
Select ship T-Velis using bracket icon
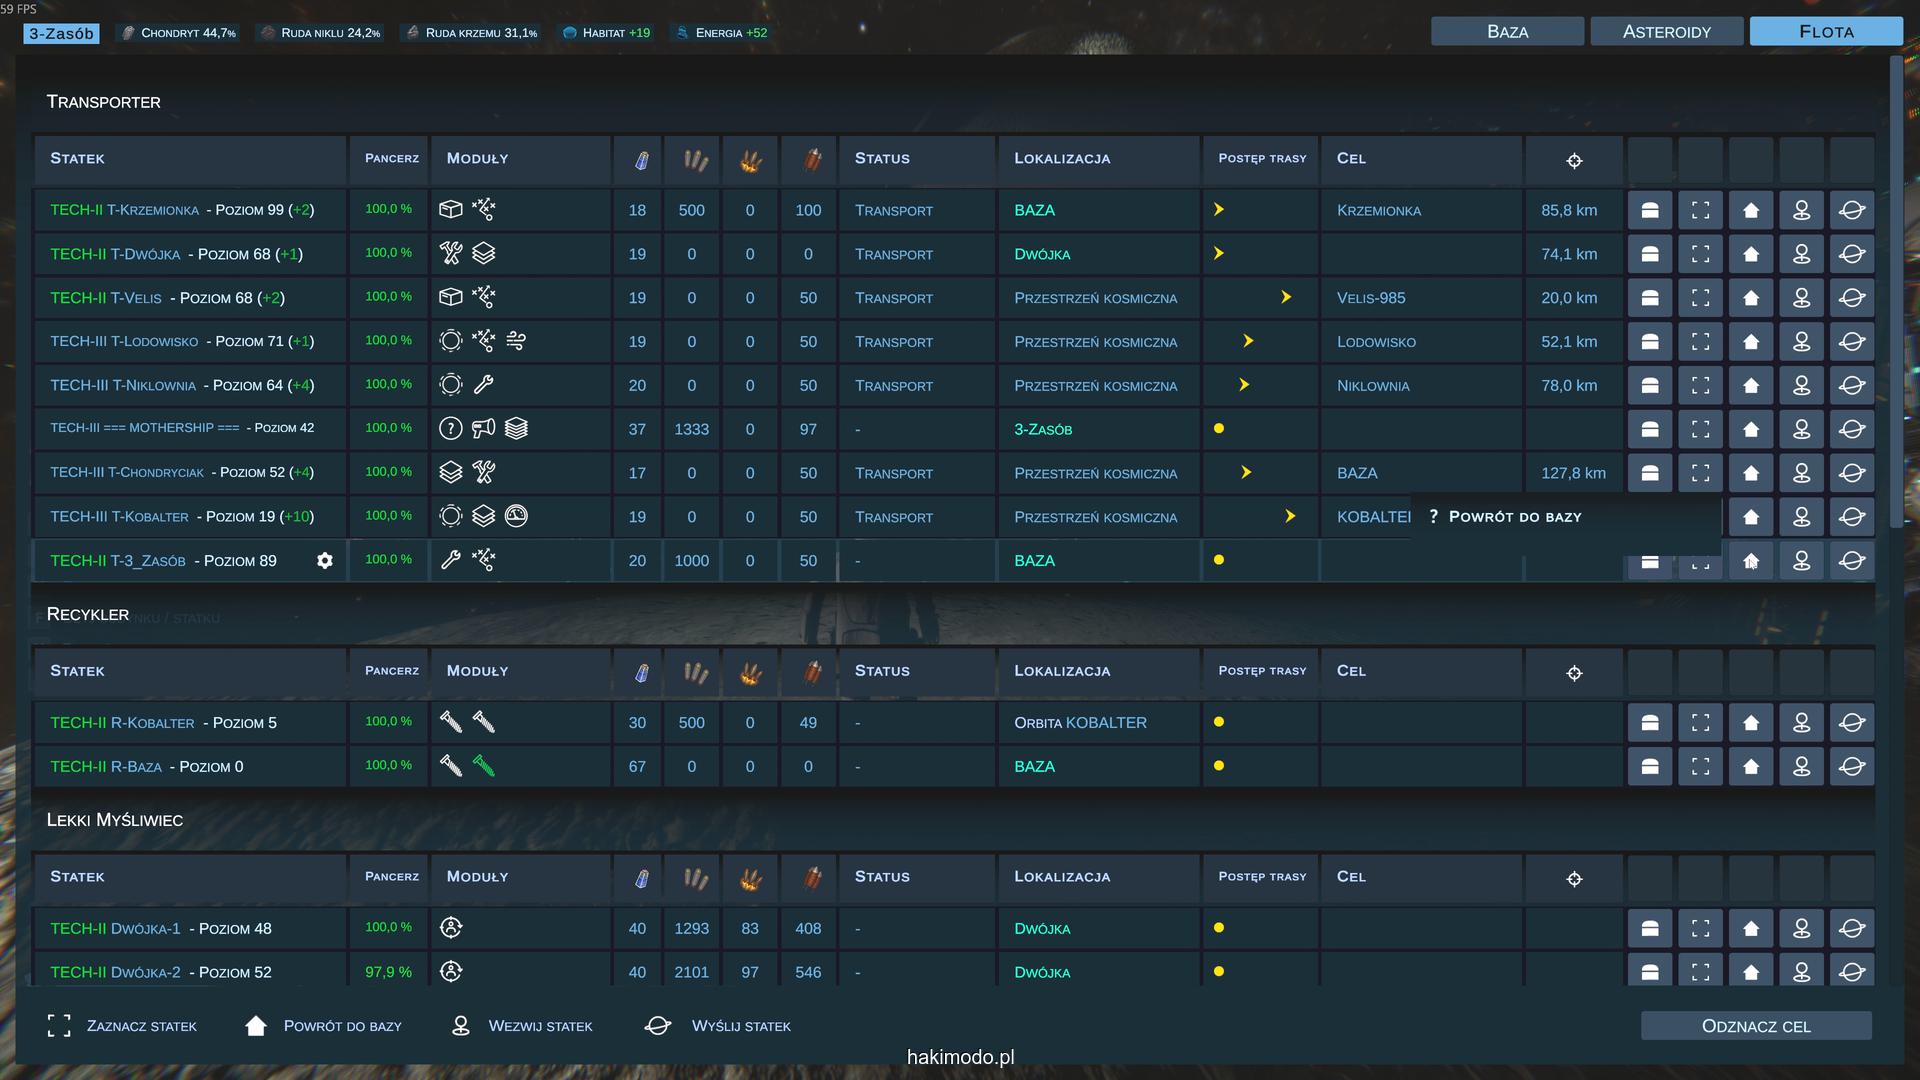pos(1700,298)
